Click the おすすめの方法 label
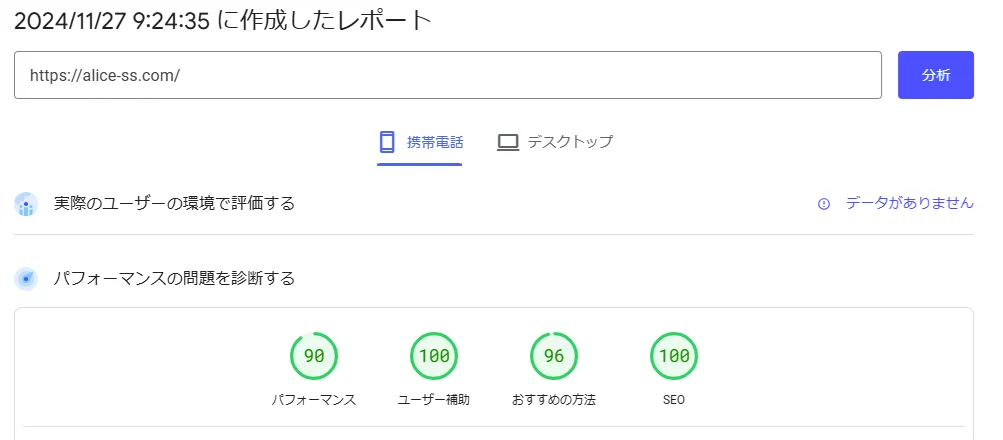1003x440 pixels. click(x=554, y=400)
